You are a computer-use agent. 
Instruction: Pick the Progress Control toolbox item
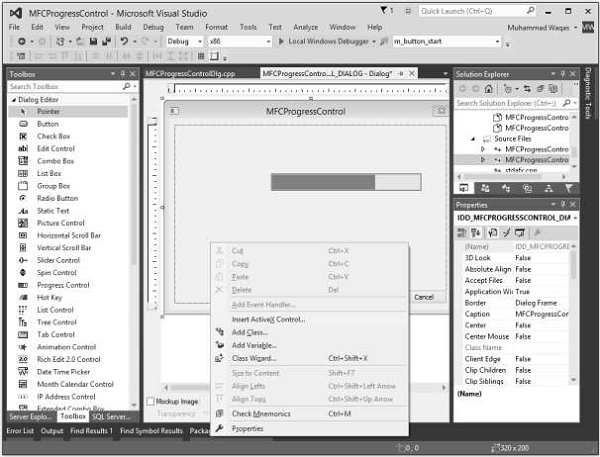62,285
